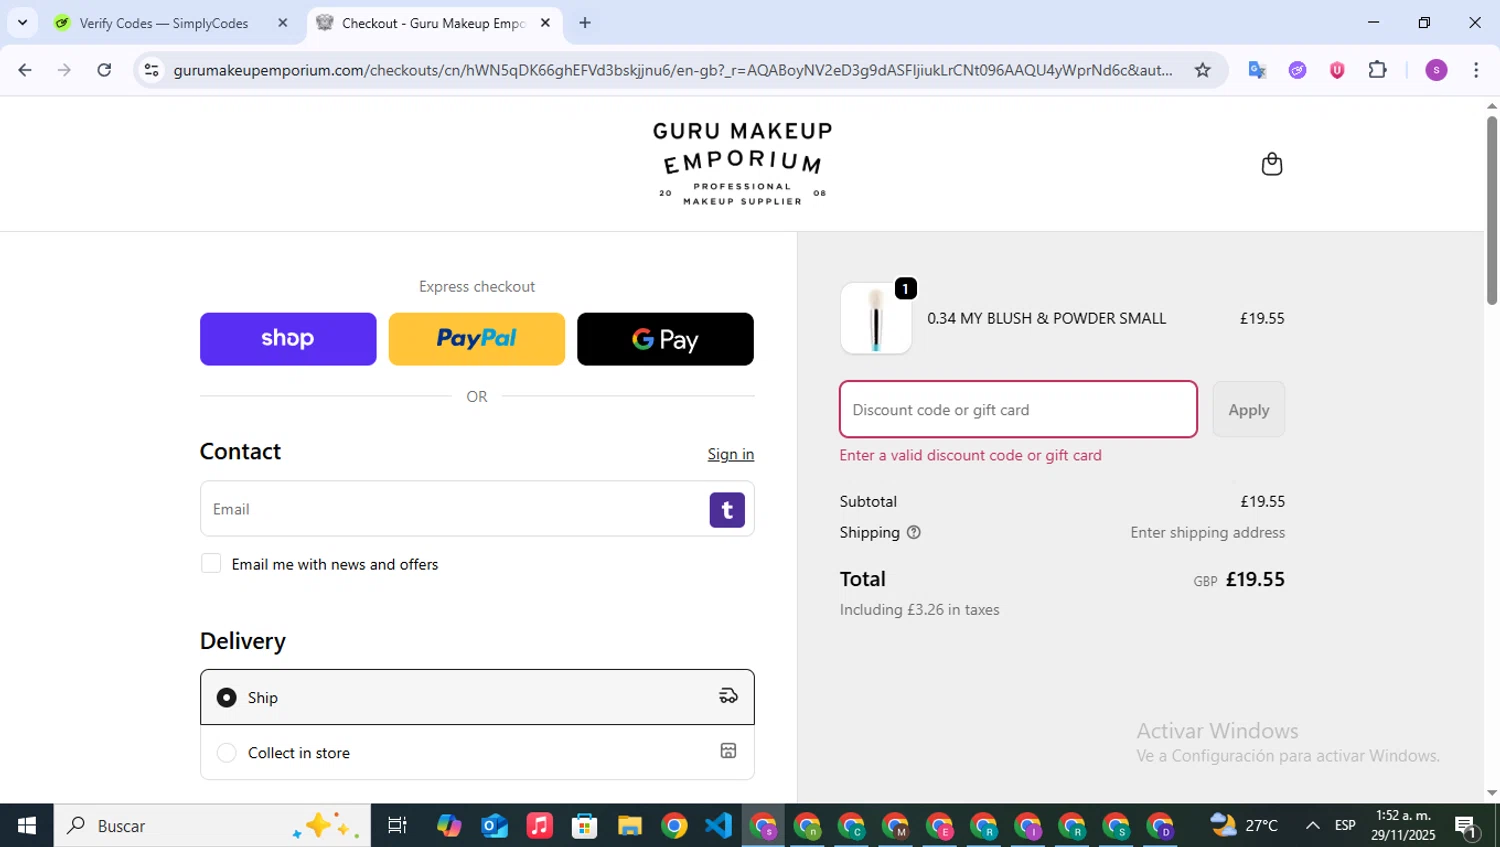Bookmark this page with star icon
Image resolution: width=1500 pixels, height=847 pixels.
point(1203,70)
